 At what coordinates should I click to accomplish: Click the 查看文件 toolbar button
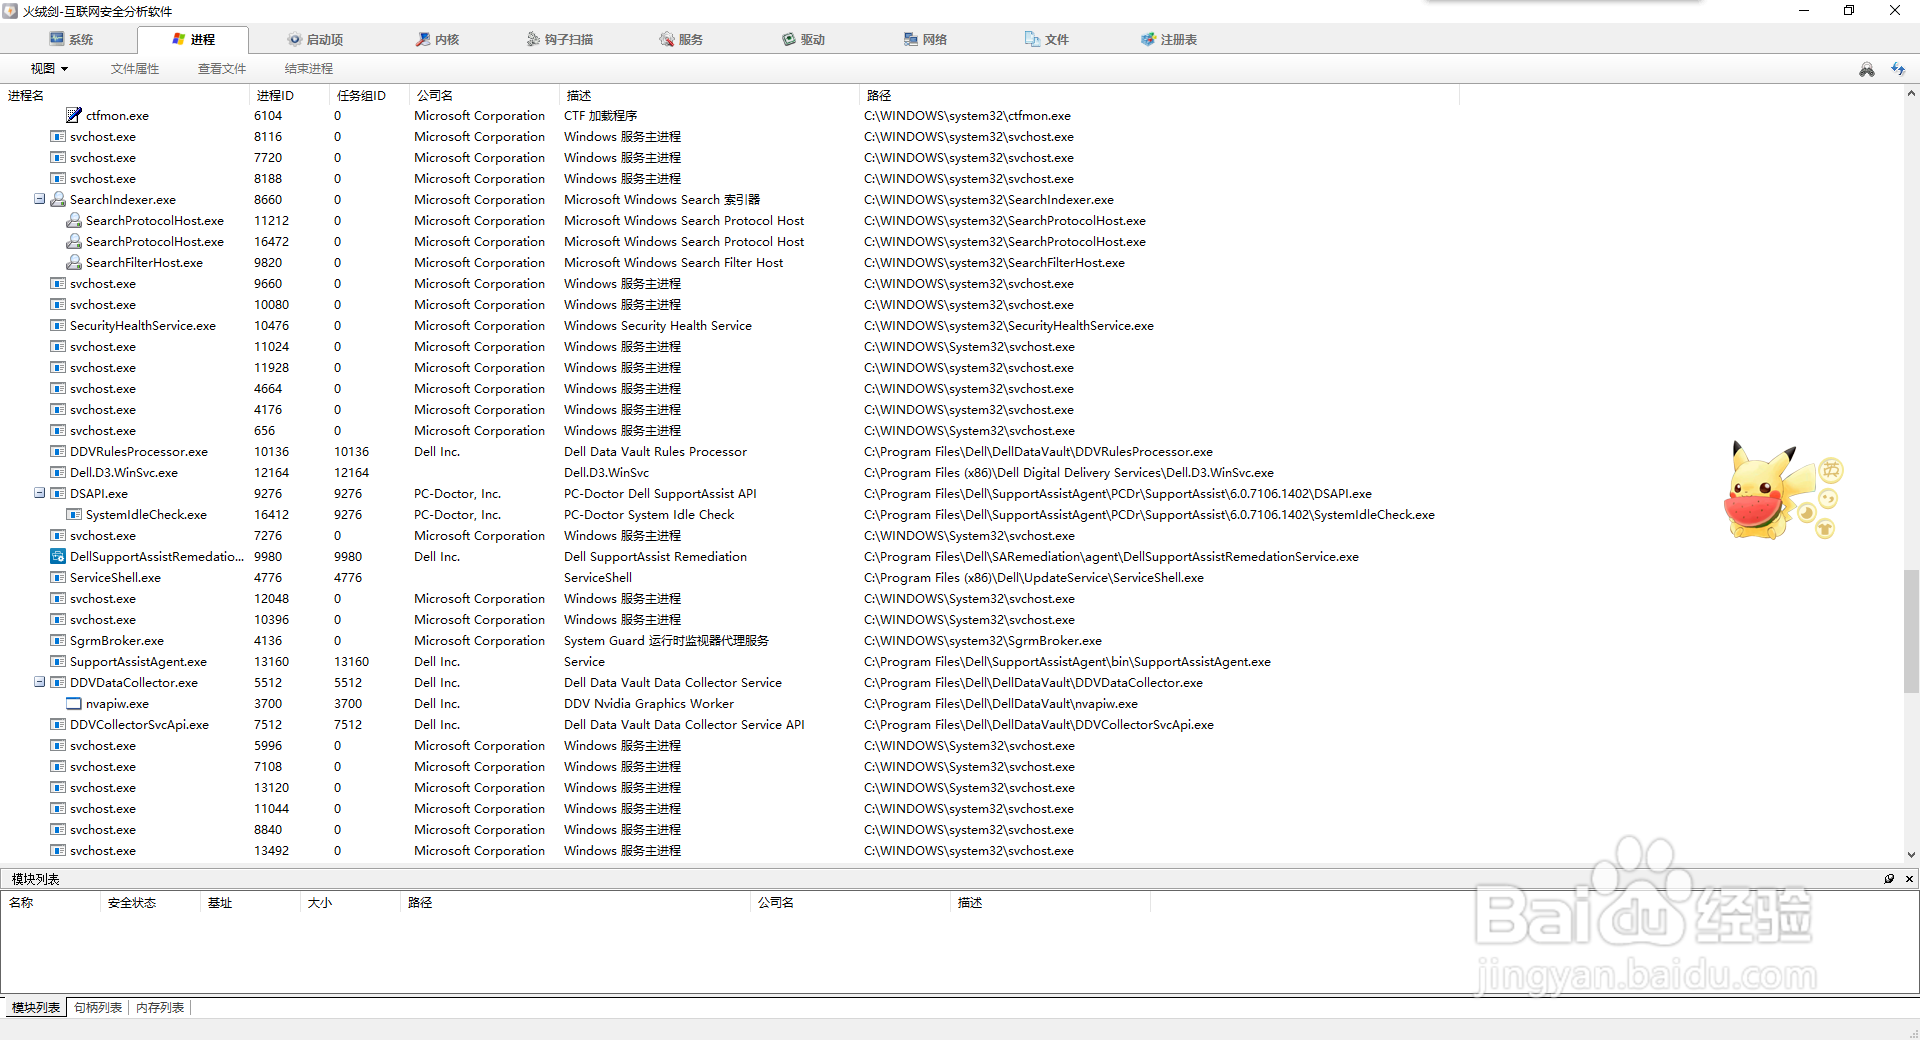click(x=222, y=68)
